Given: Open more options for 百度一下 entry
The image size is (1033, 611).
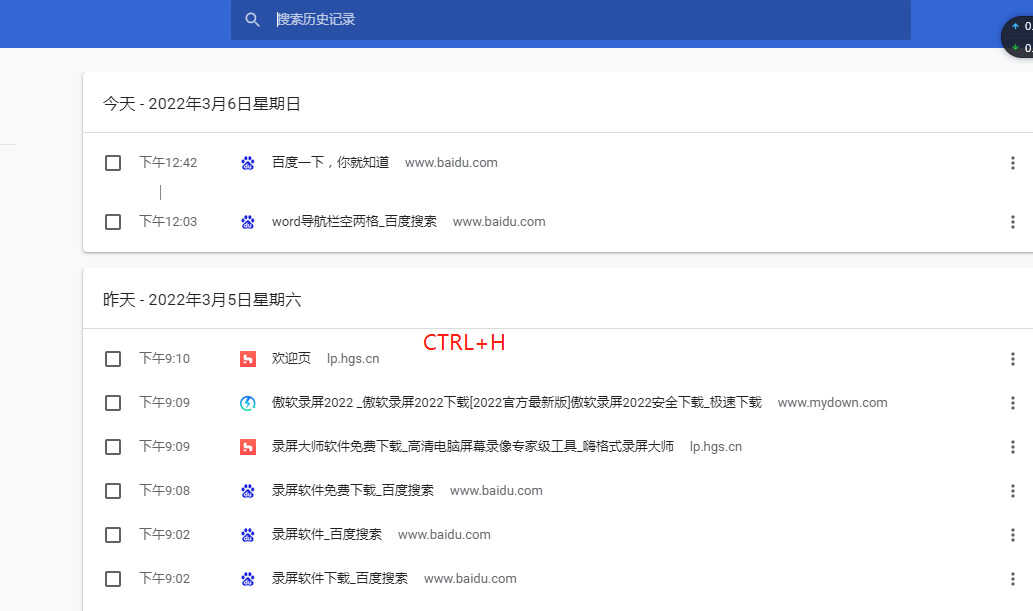Looking at the screenshot, I should 1013,163.
